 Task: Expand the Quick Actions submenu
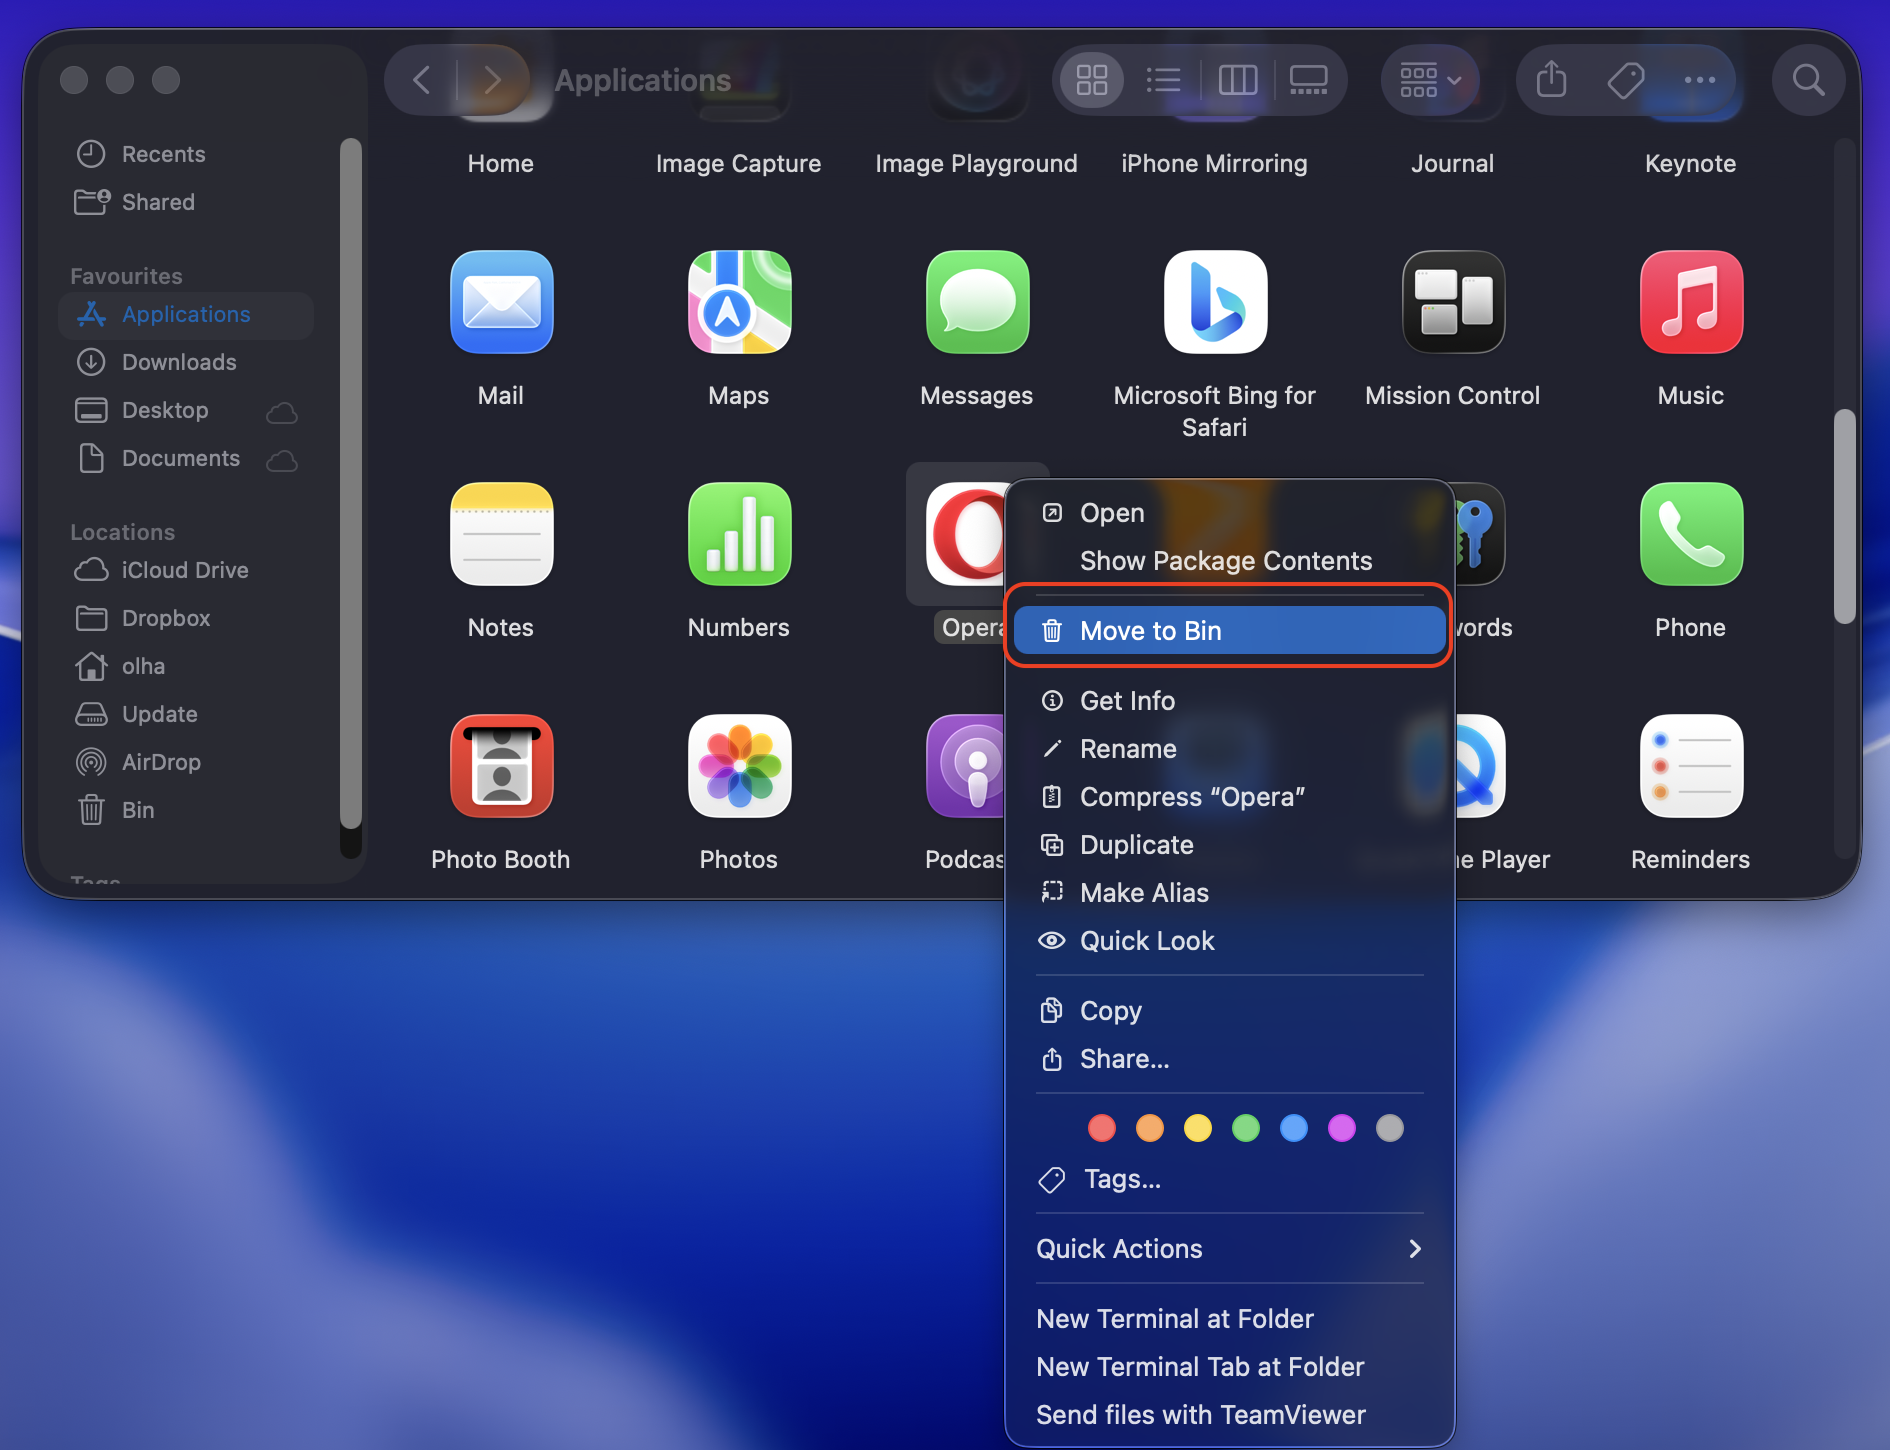tap(1229, 1249)
